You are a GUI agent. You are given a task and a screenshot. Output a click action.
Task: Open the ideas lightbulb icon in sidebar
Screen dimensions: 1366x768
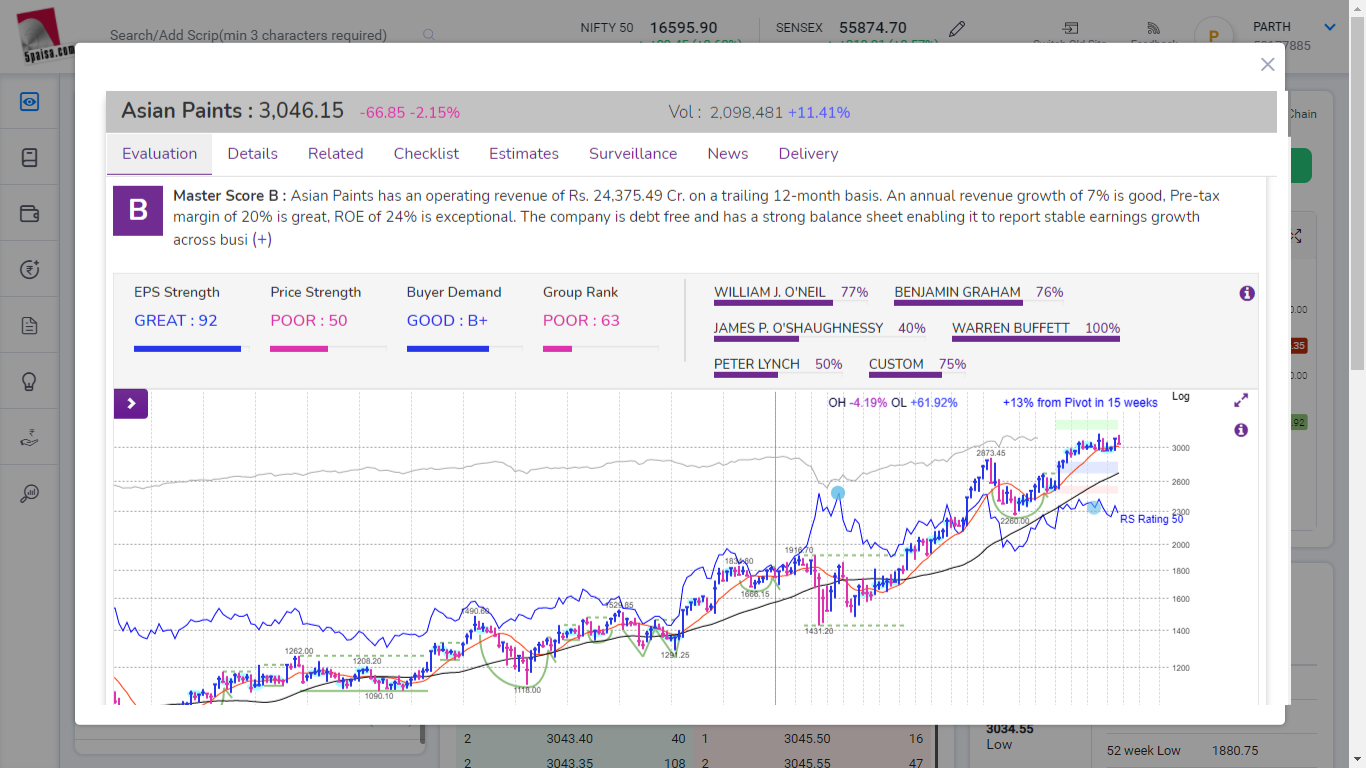[x=29, y=381]
